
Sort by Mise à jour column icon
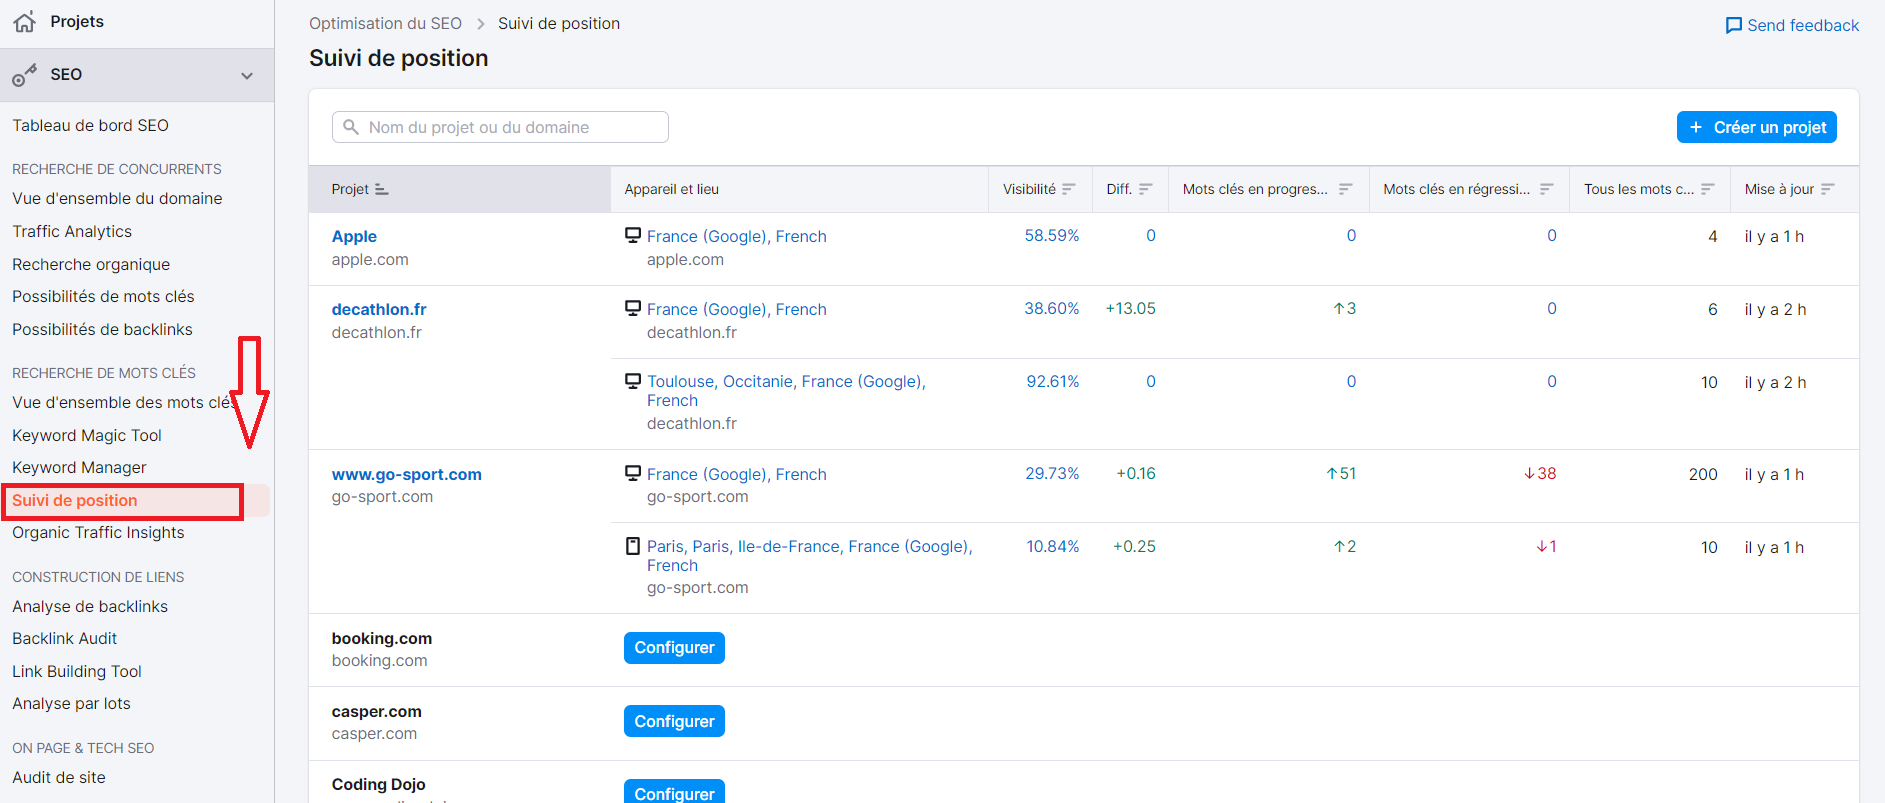[1828, 189]
